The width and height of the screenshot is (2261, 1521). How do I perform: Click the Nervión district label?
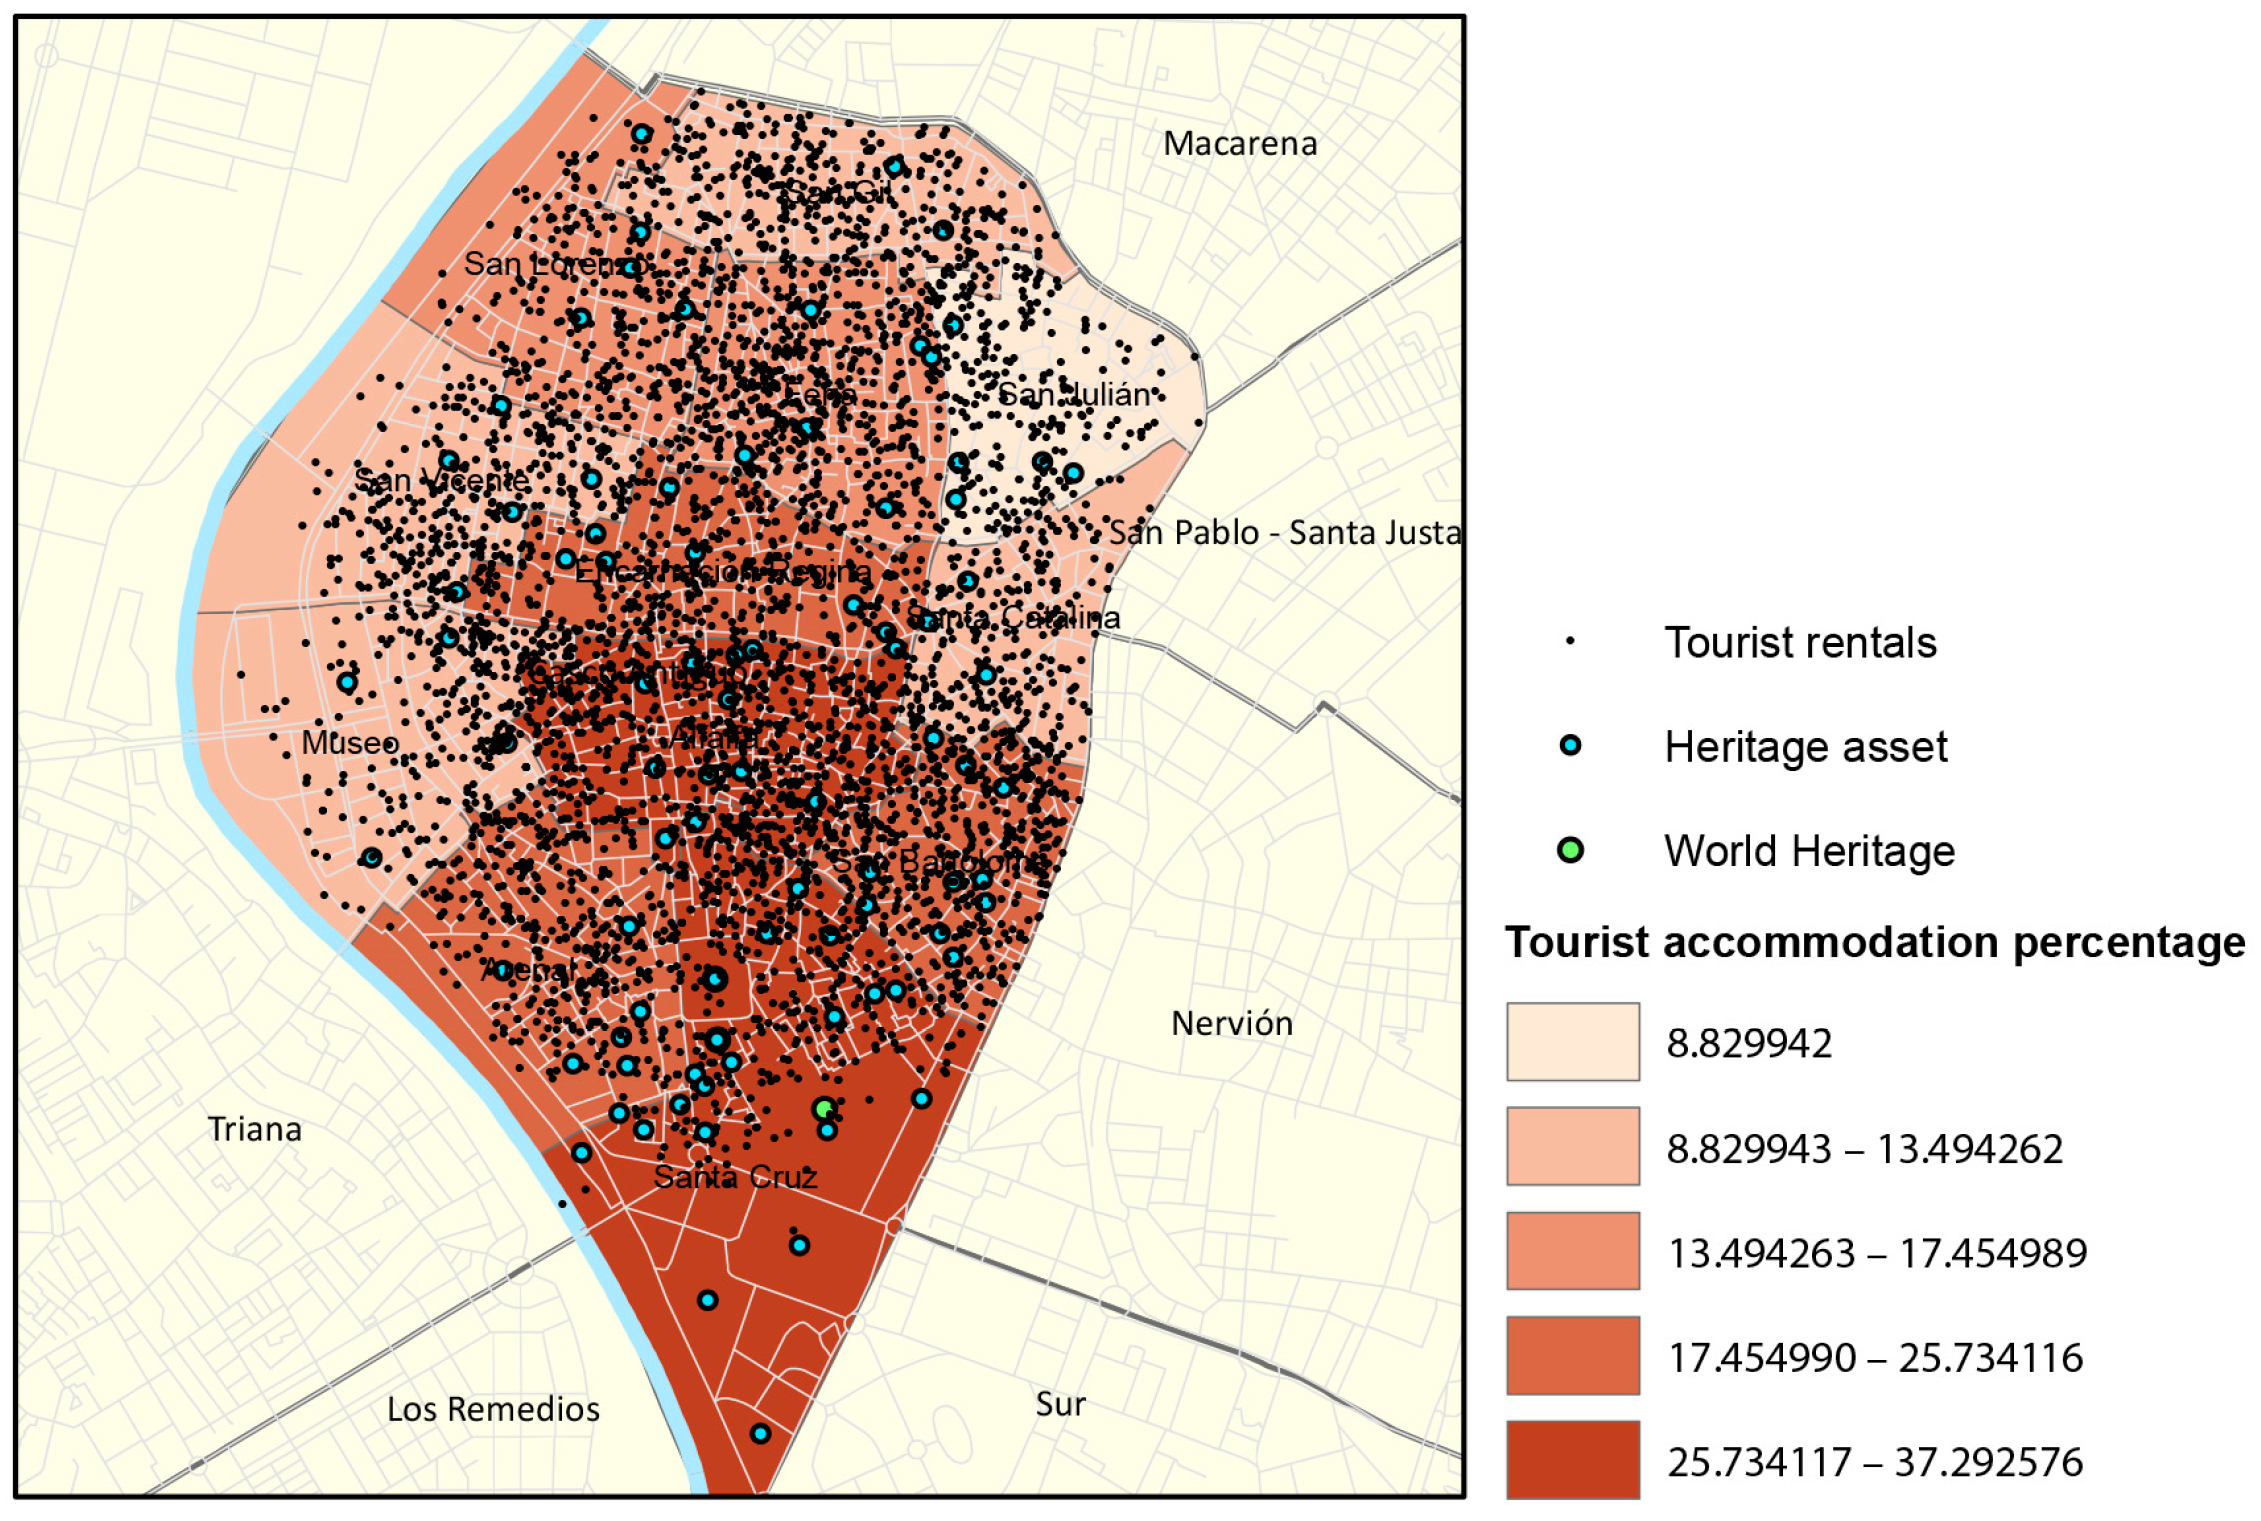click(1231, 1023)
